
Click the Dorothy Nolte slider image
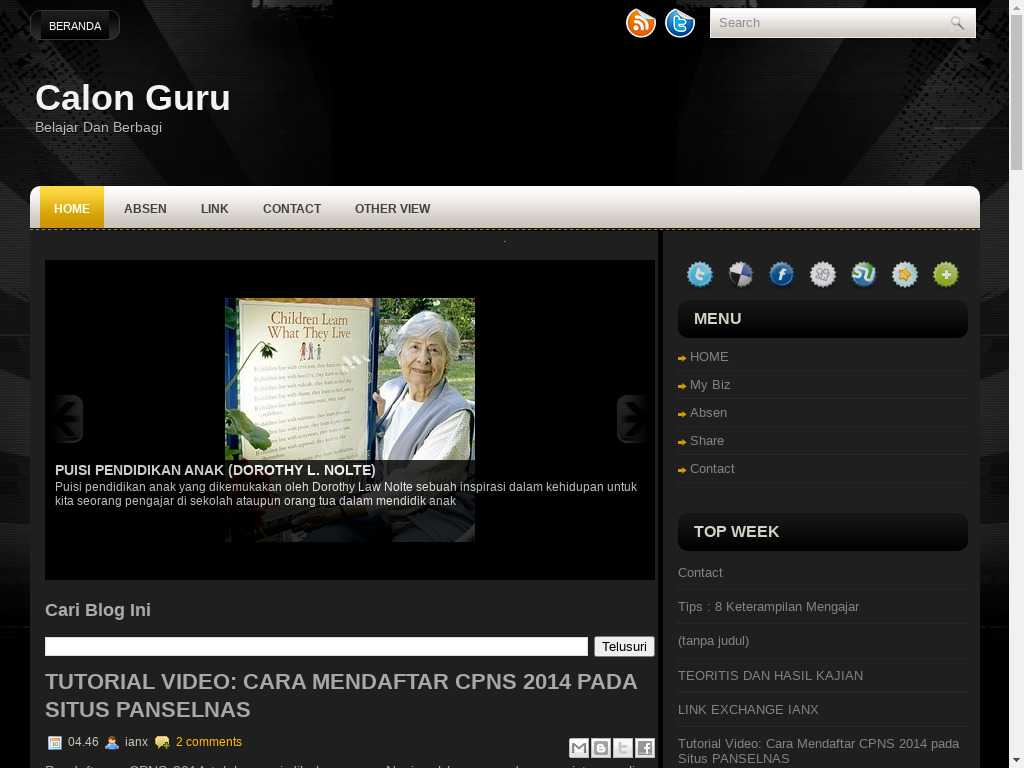click(x=349, y=380)
